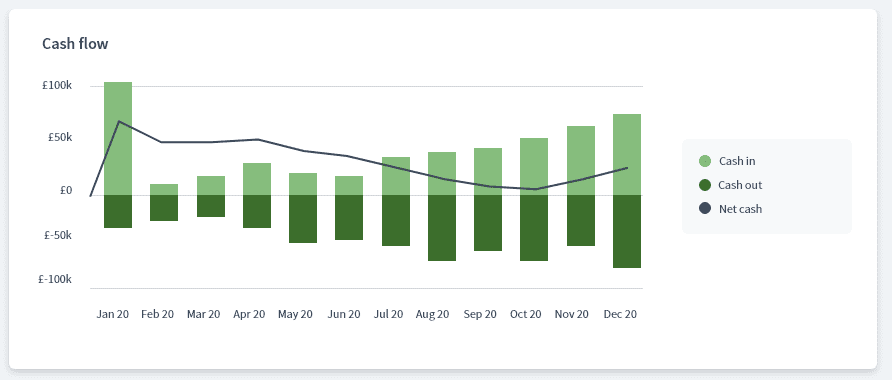Toggle the Cash in legend item

pos(727,161)
